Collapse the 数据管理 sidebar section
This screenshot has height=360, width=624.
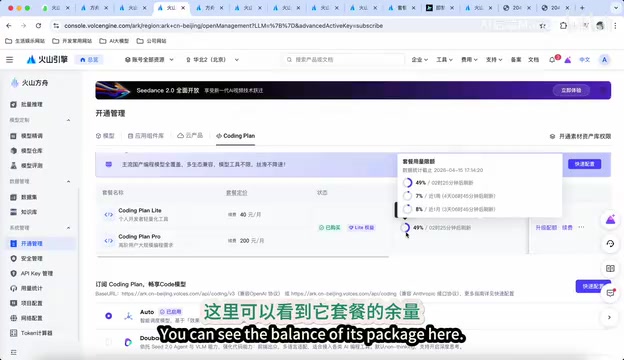68,181
